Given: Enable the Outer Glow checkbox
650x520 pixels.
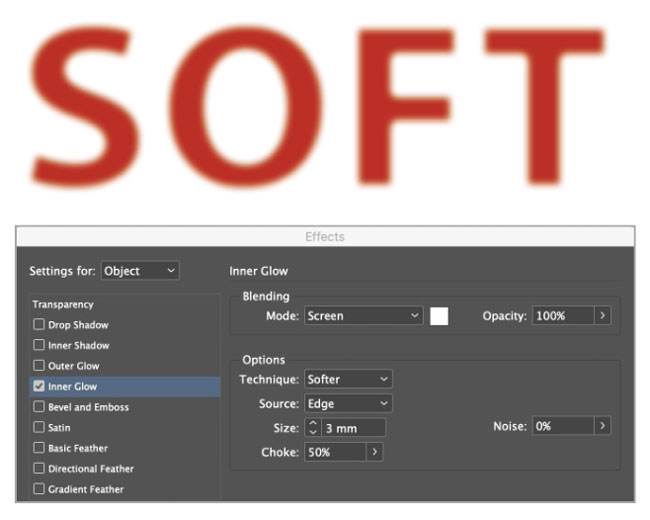Looking at the screenshot, I should pos(39,365).
